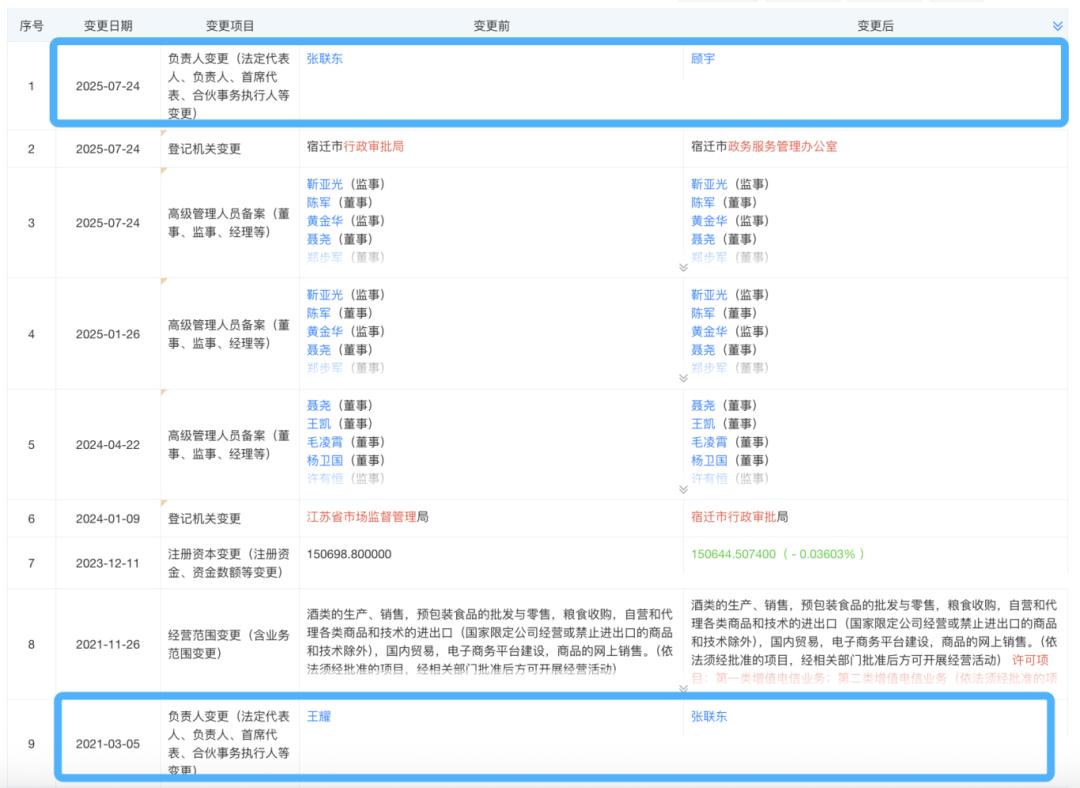The height and width of the screenshot is (788, 1080).
Task: Expand the 2025-07-24 高级管理人员备案 member list
Action: [x=683, y=267]
